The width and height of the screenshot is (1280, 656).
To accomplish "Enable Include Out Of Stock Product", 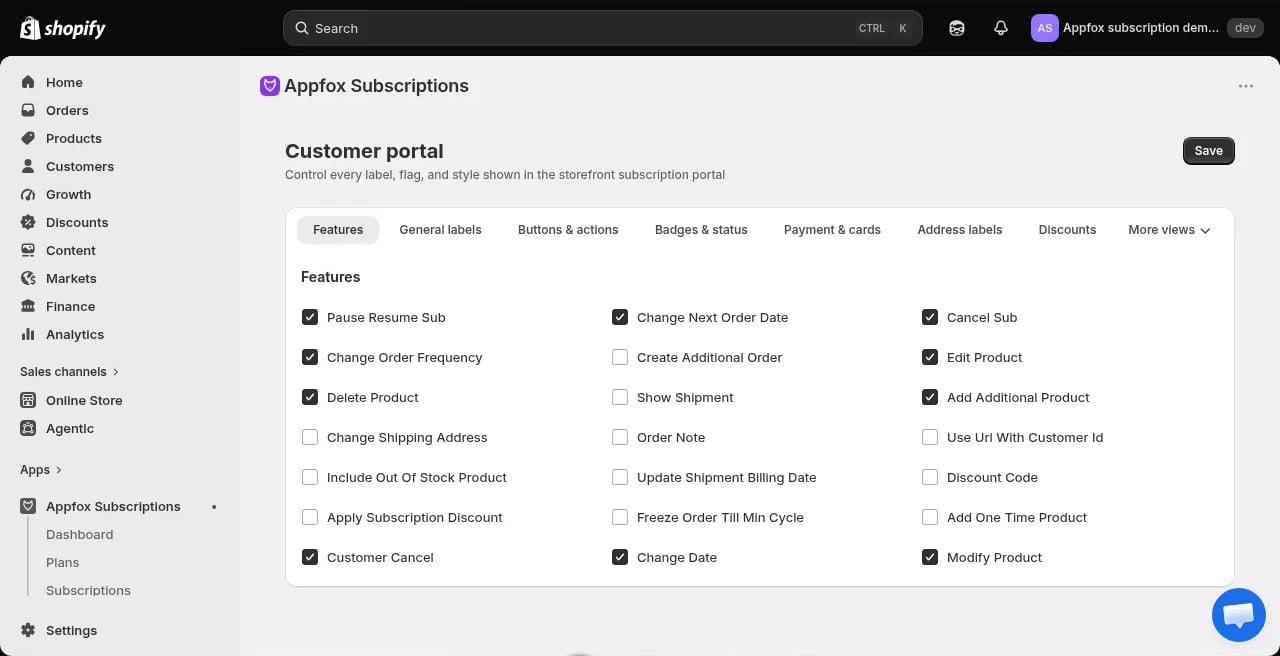I will click(x=310, y=477).
